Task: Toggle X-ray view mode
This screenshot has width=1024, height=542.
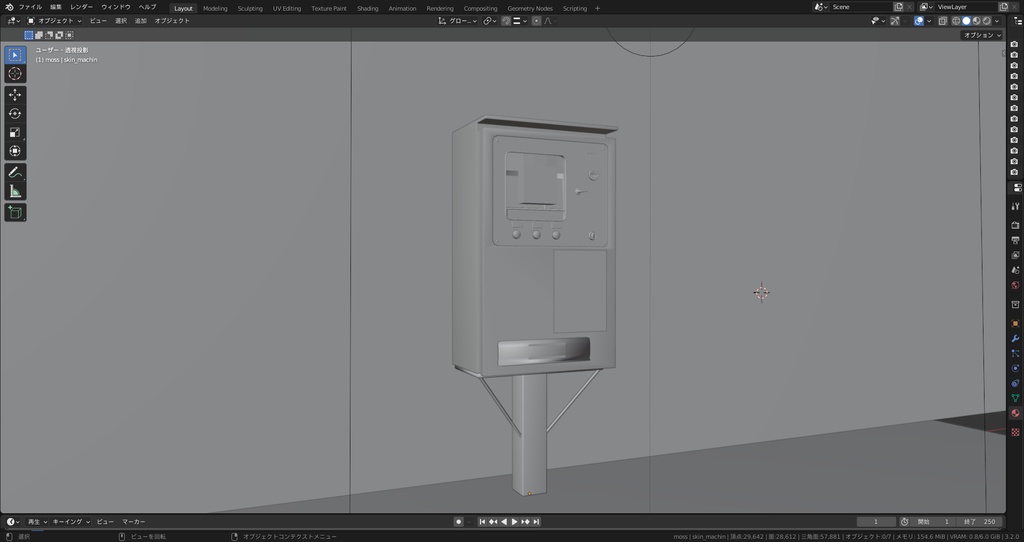Action: tap(945, 20)
